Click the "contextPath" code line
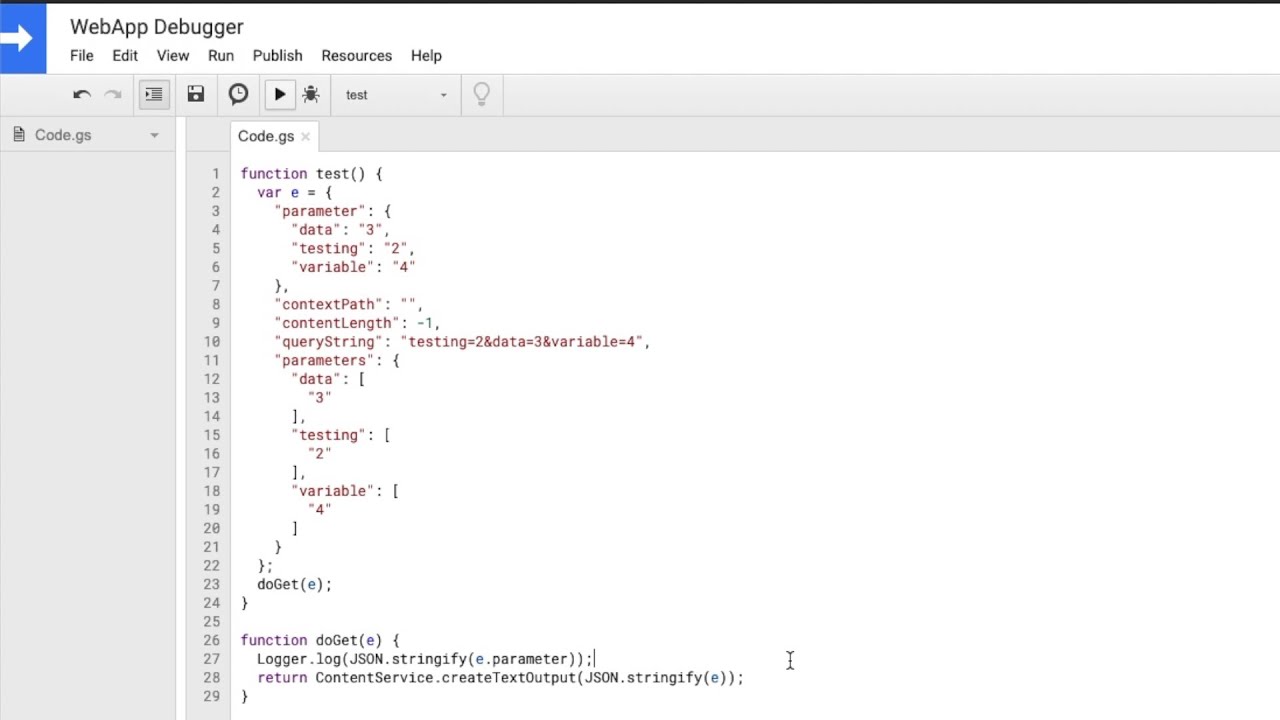The height and width of the screenshot is (720, 1280). click(x=348, y=304)
